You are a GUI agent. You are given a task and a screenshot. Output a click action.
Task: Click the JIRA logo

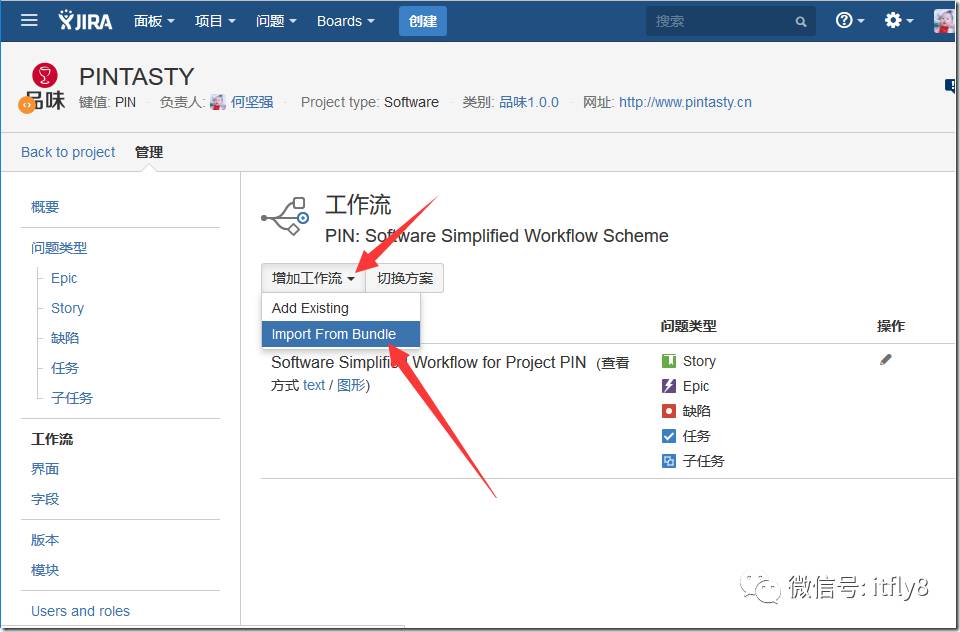[85, 21]
